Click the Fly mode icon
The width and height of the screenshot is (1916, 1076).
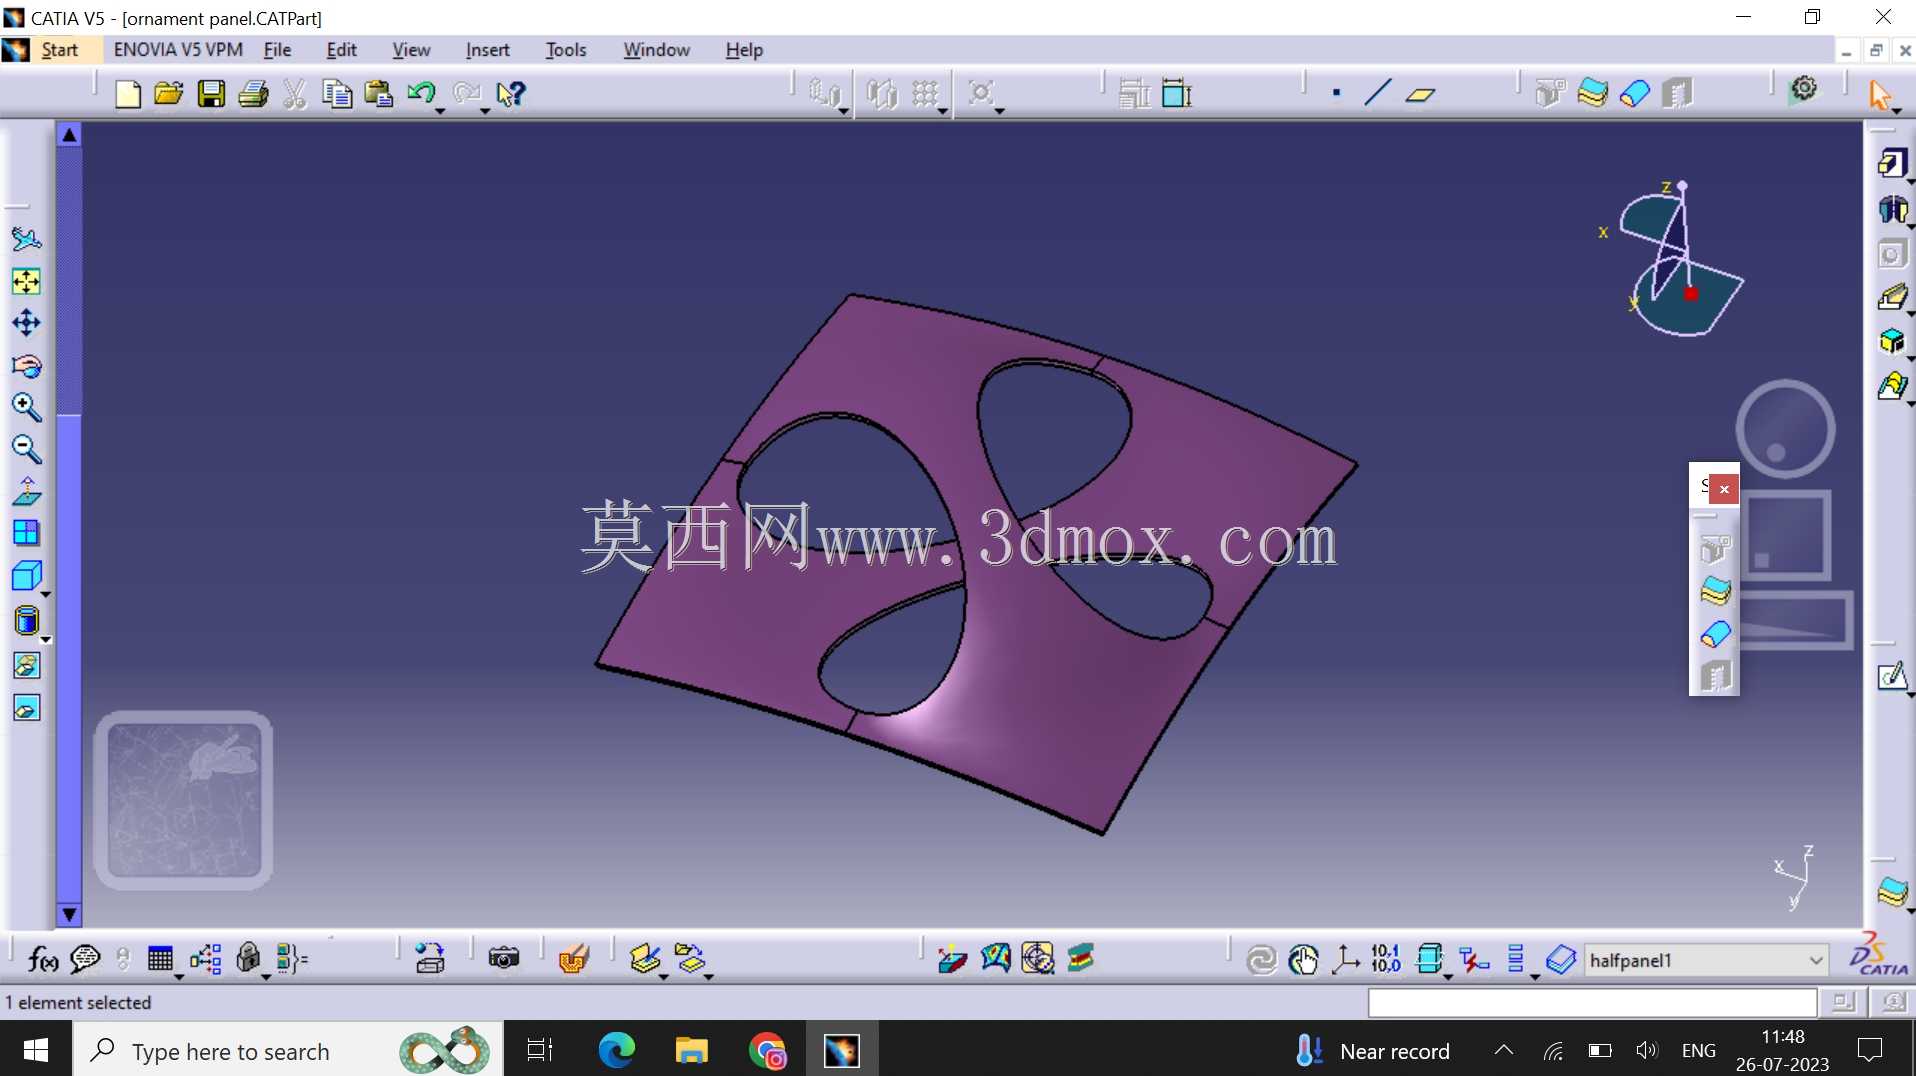click(x=26, y=239)
